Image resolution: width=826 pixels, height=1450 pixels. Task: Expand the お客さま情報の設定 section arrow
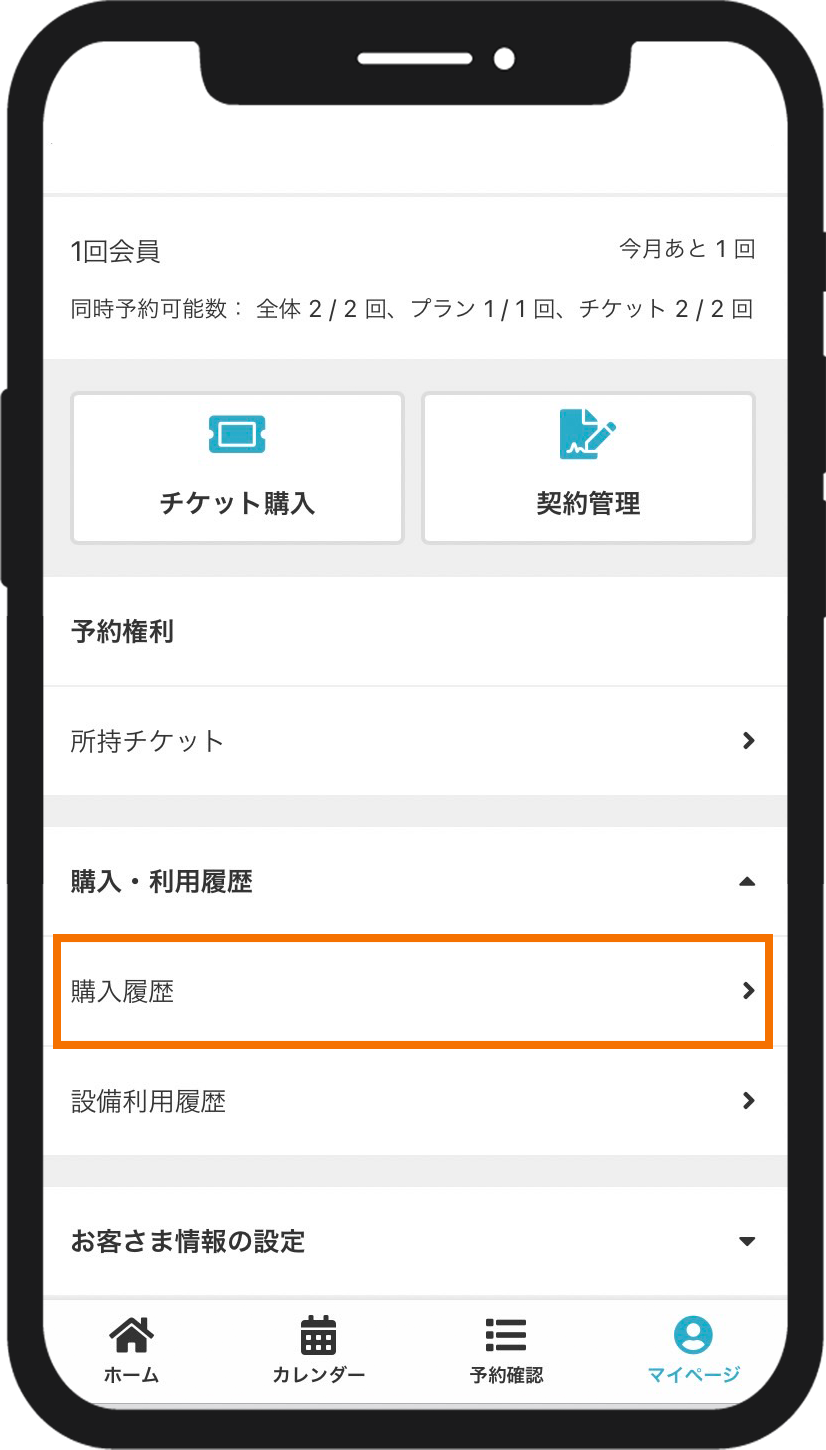tap(746, 1242)
